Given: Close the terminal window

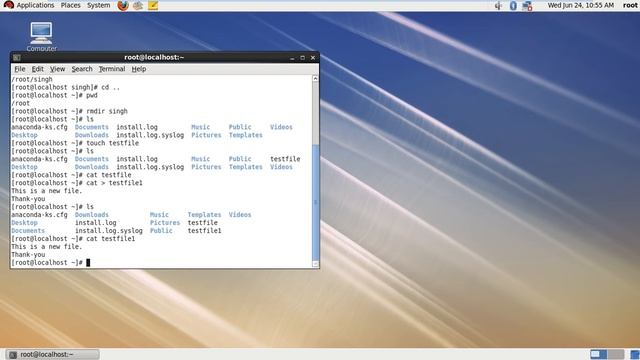Looking at the screenshot, I should [x=313, y=58].
